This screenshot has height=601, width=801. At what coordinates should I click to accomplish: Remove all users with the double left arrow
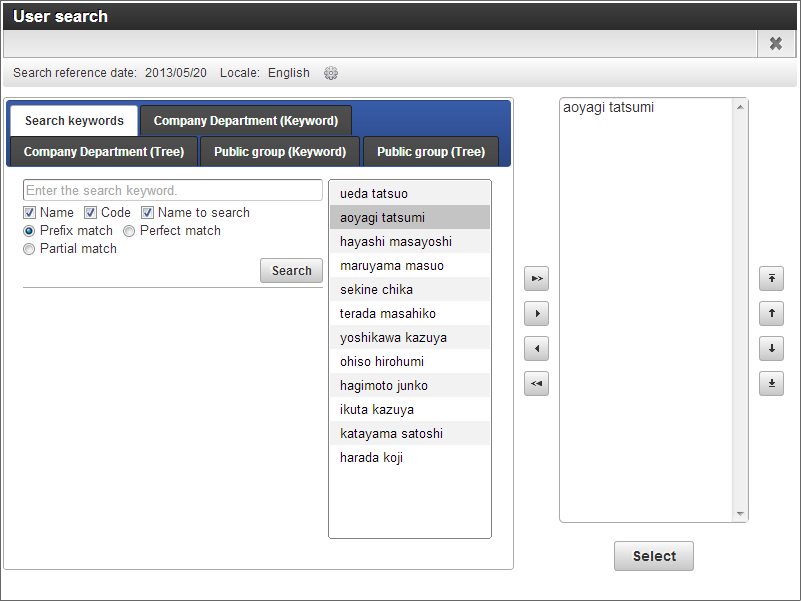[536, 383]
